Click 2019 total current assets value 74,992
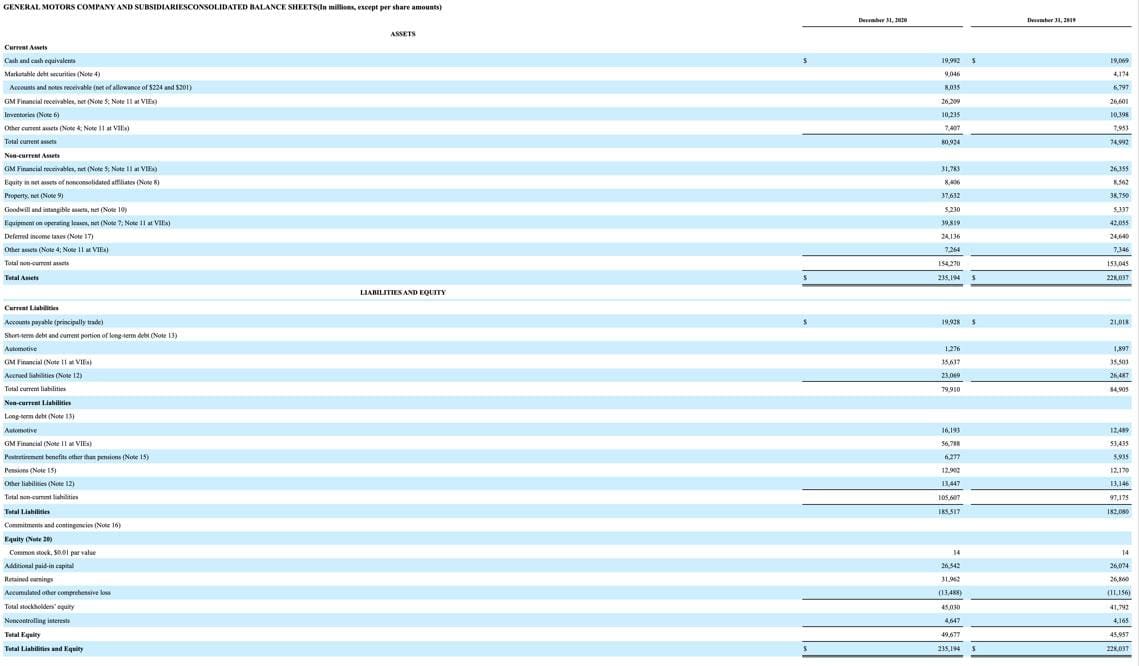1139x666 pixels. [1119, 142]
